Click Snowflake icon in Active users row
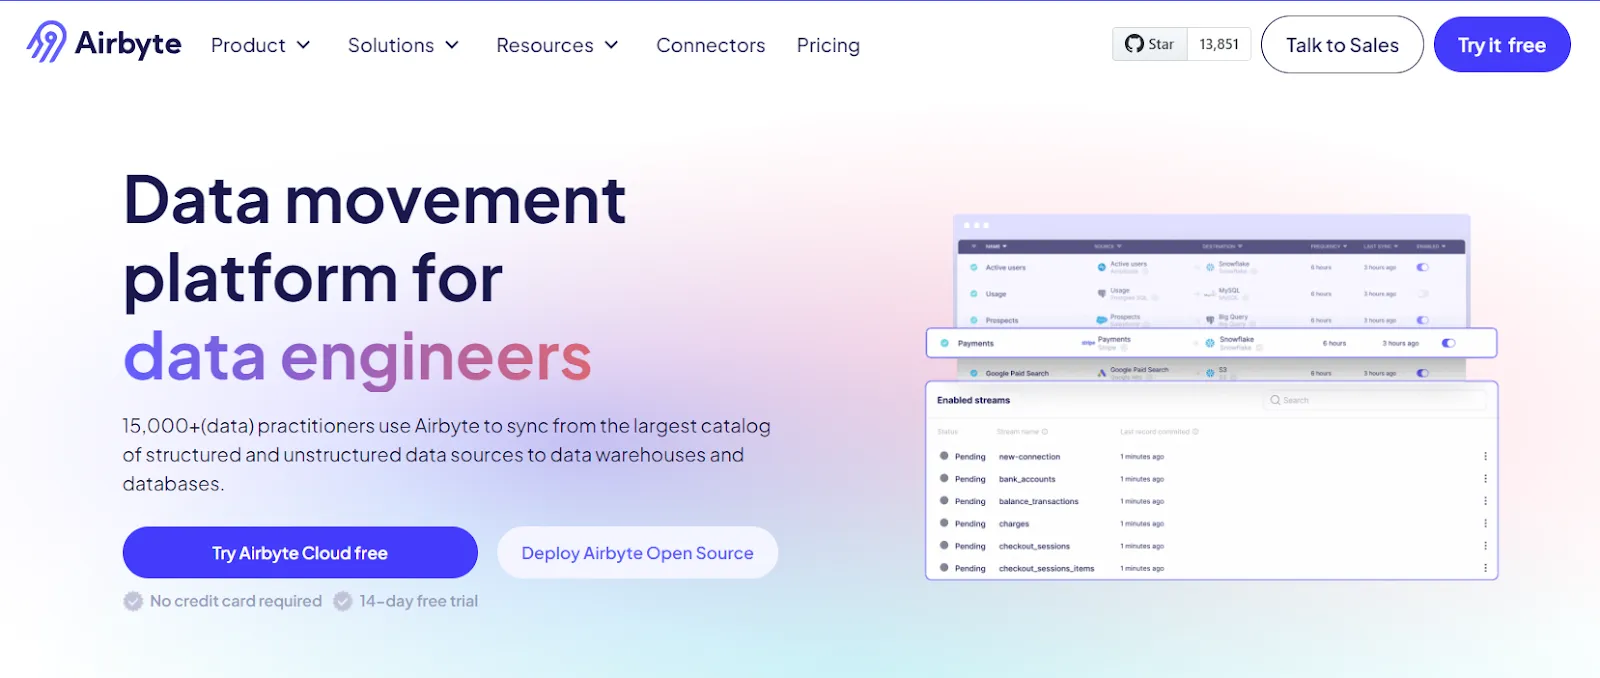1600x678 pixels. point(1210,267)
